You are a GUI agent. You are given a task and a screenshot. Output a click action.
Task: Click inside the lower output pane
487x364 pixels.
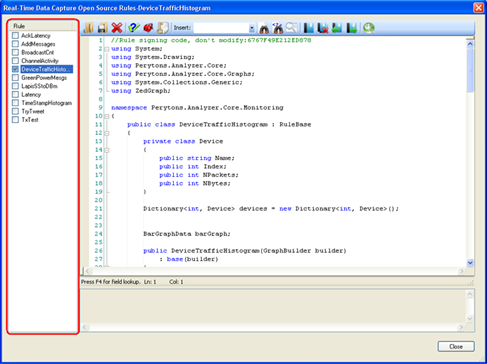(273, 306)
